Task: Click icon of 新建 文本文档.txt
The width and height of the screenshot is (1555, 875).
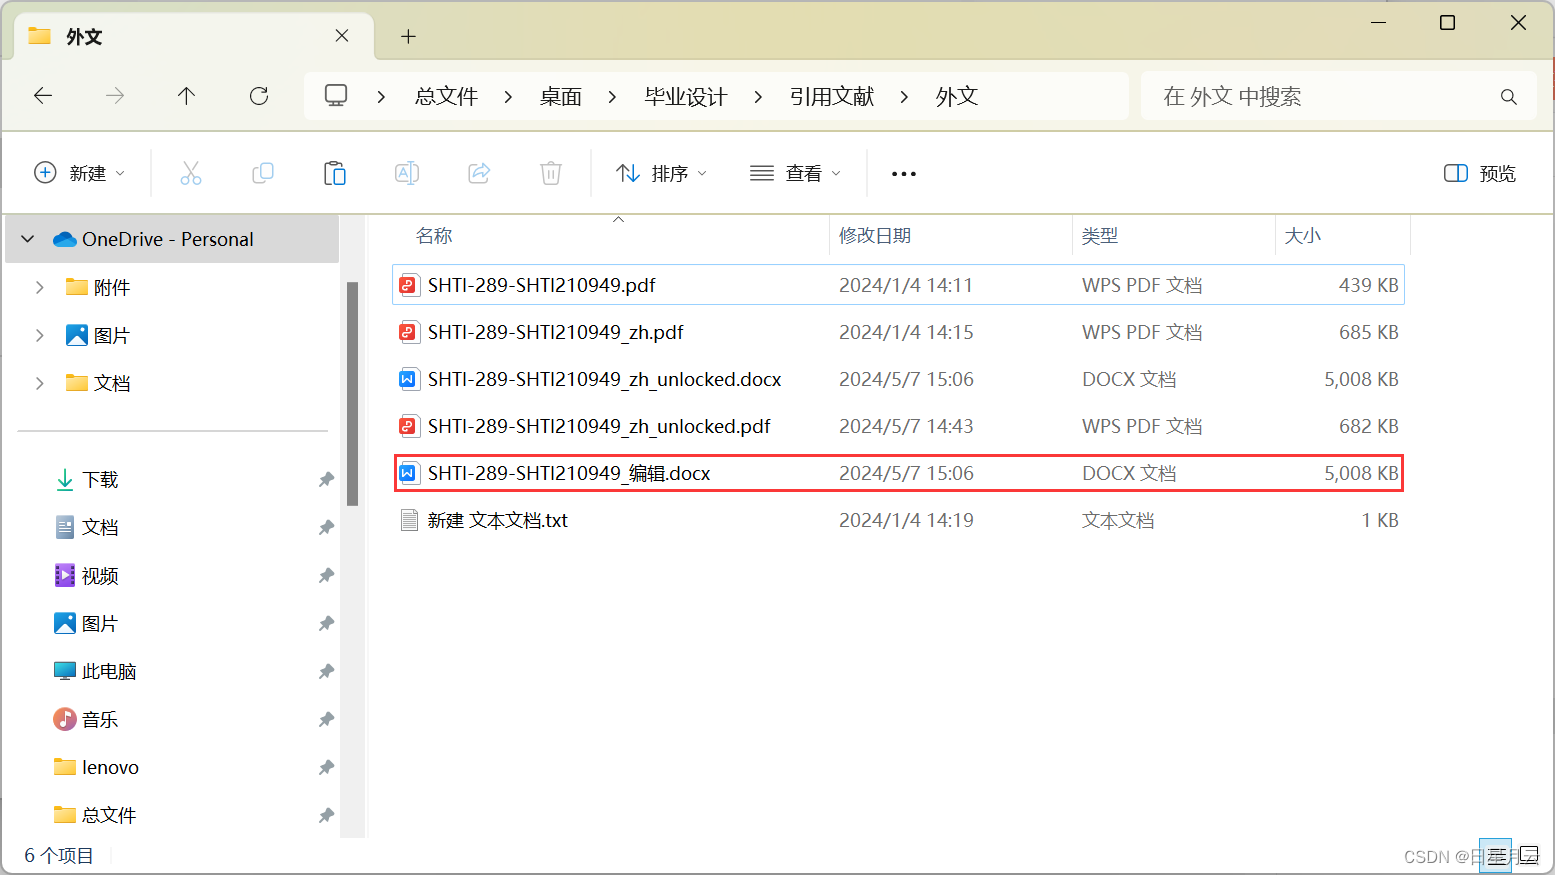Action: [408, 520]
